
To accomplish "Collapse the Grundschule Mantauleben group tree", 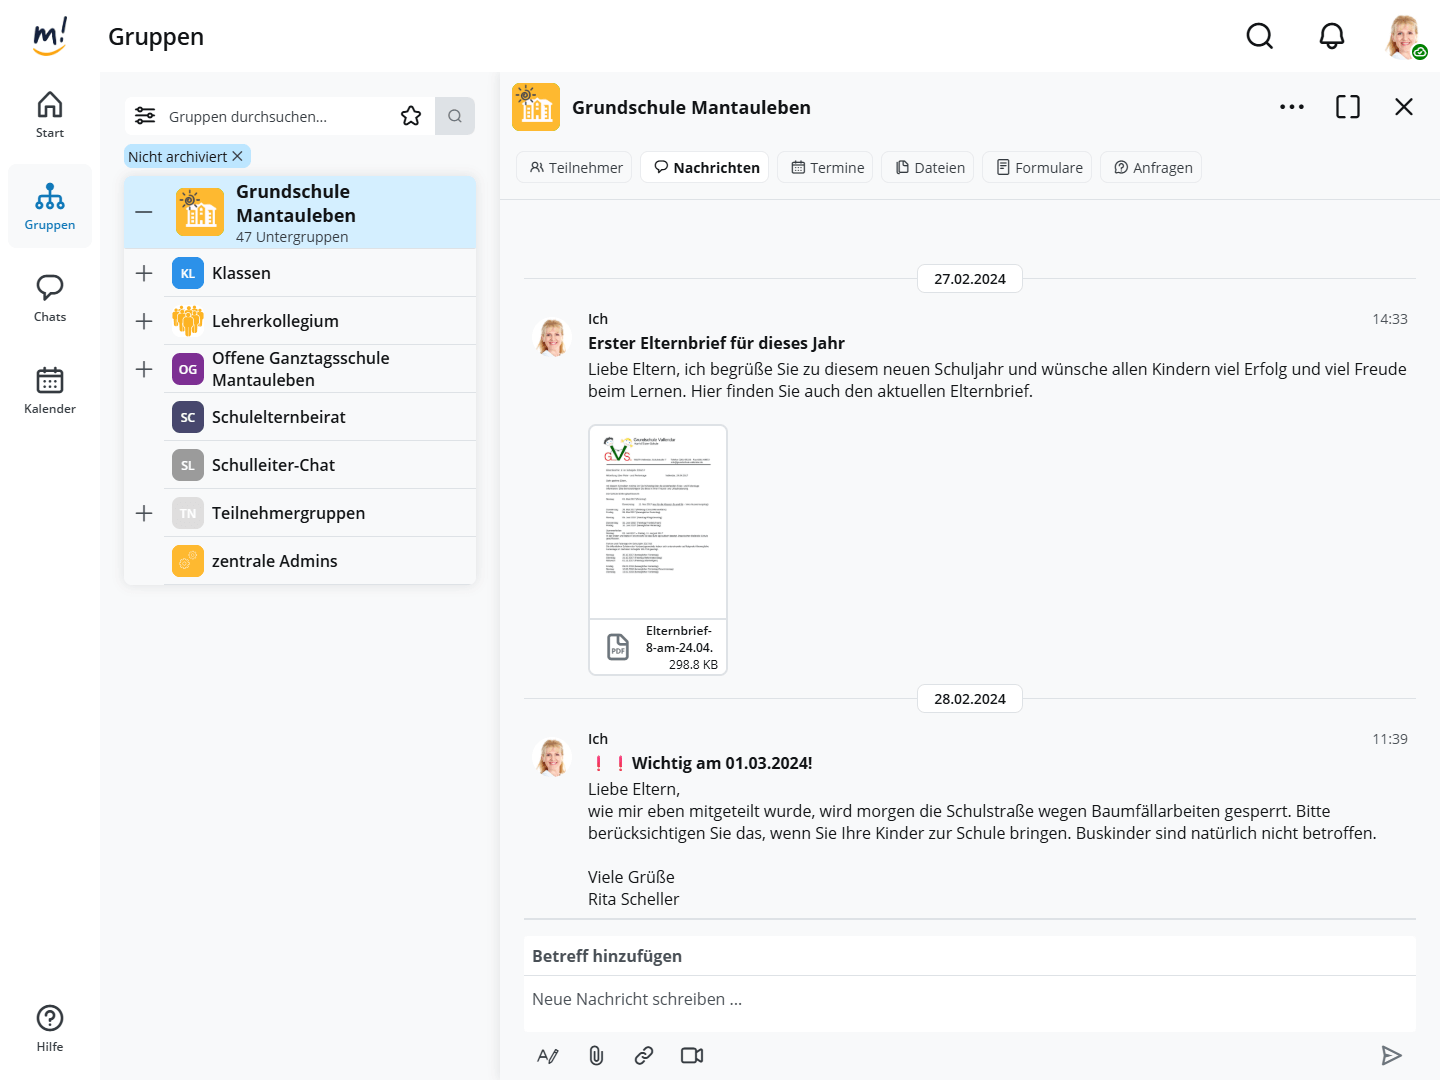I will tap(144, 212).
